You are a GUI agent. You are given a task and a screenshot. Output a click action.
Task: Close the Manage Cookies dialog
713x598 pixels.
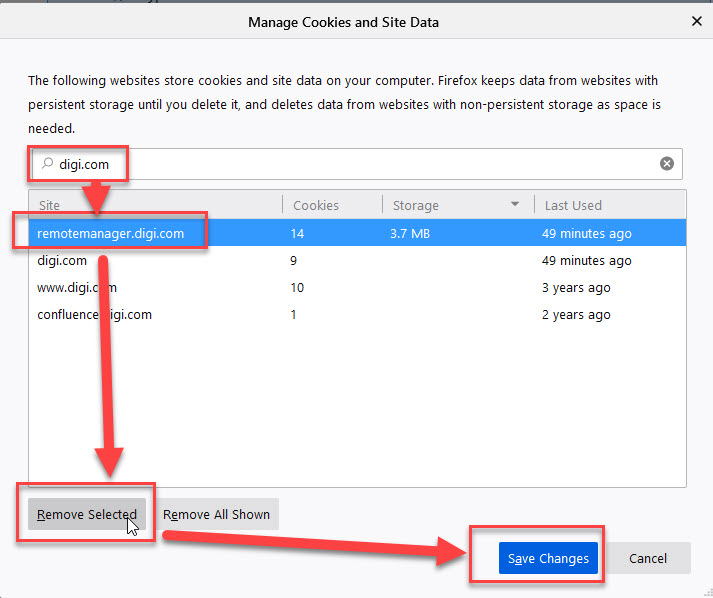click(x=696, y=21)
